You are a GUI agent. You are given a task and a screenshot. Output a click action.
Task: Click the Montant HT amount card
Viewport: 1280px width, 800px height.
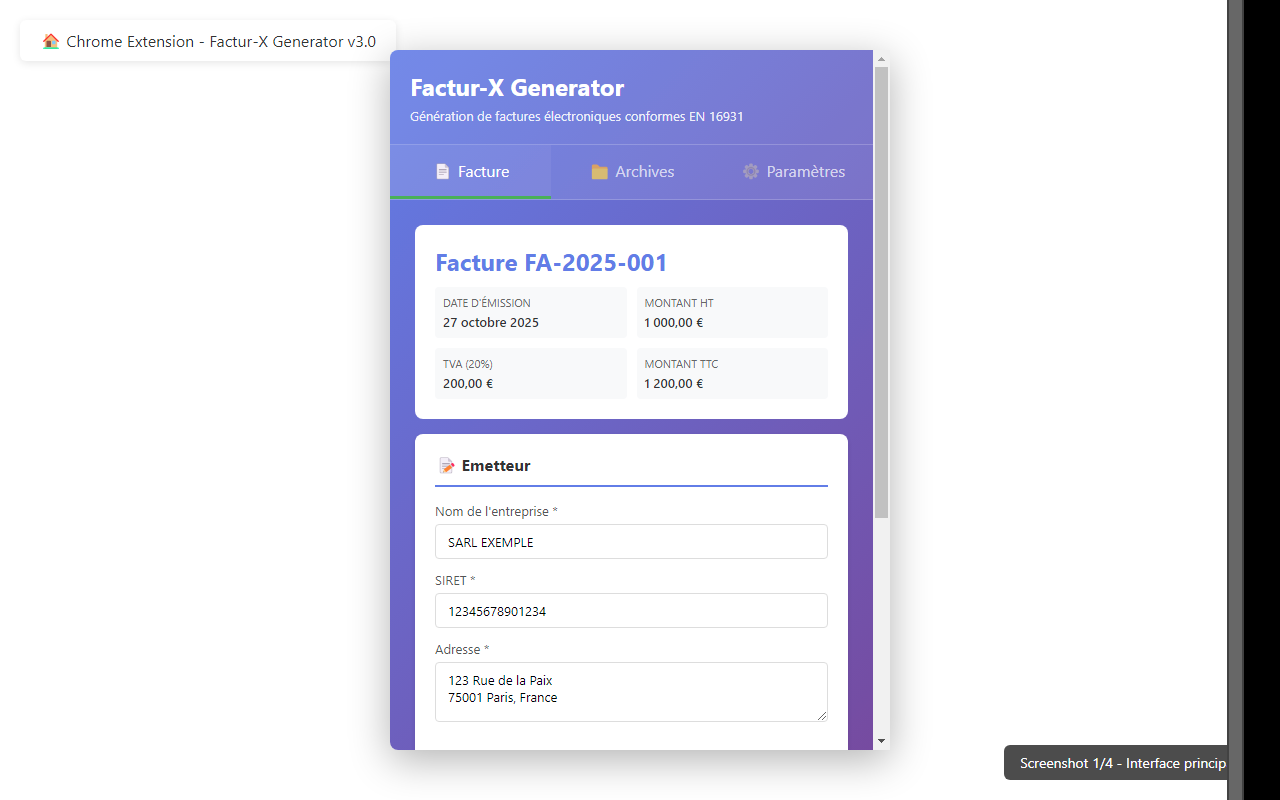[732, 313]
